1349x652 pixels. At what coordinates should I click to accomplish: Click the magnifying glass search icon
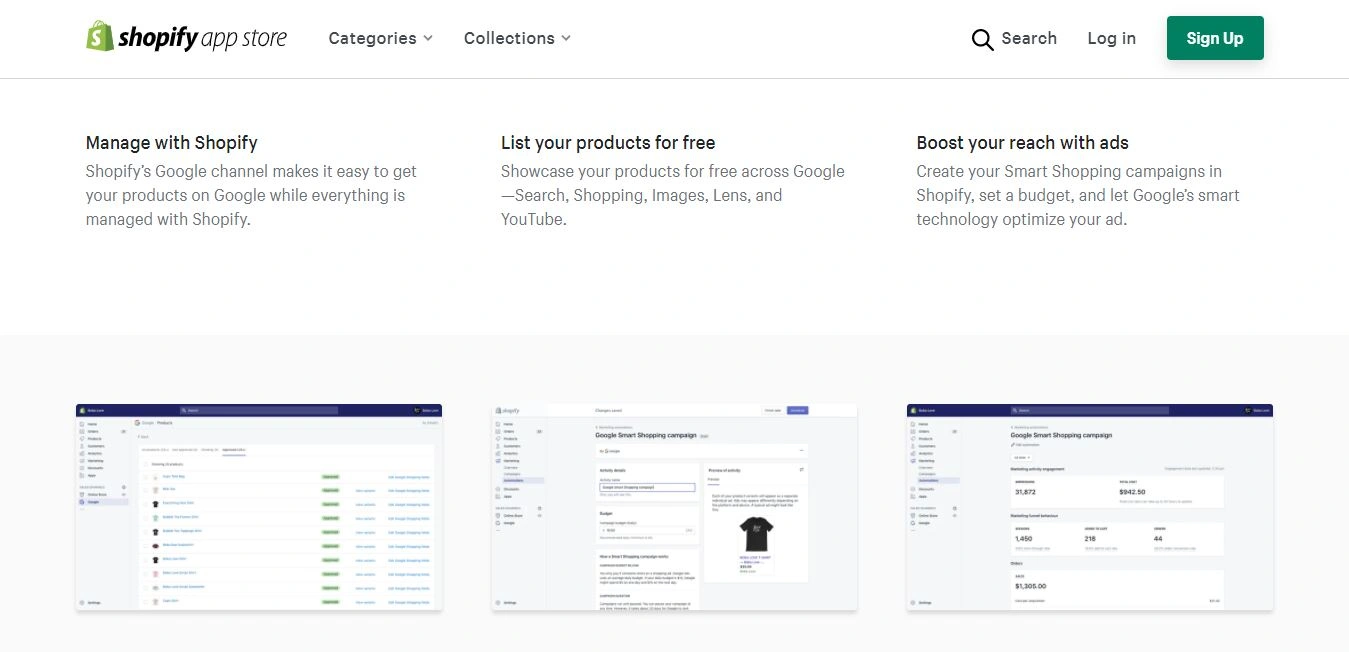982,39
